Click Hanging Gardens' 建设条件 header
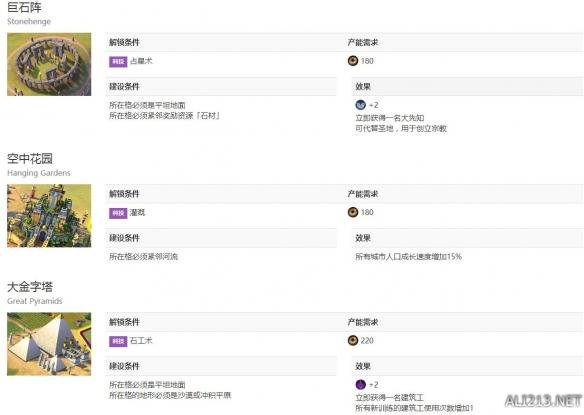This screenshot has height=415, width=584. click(x=124, y=238)
